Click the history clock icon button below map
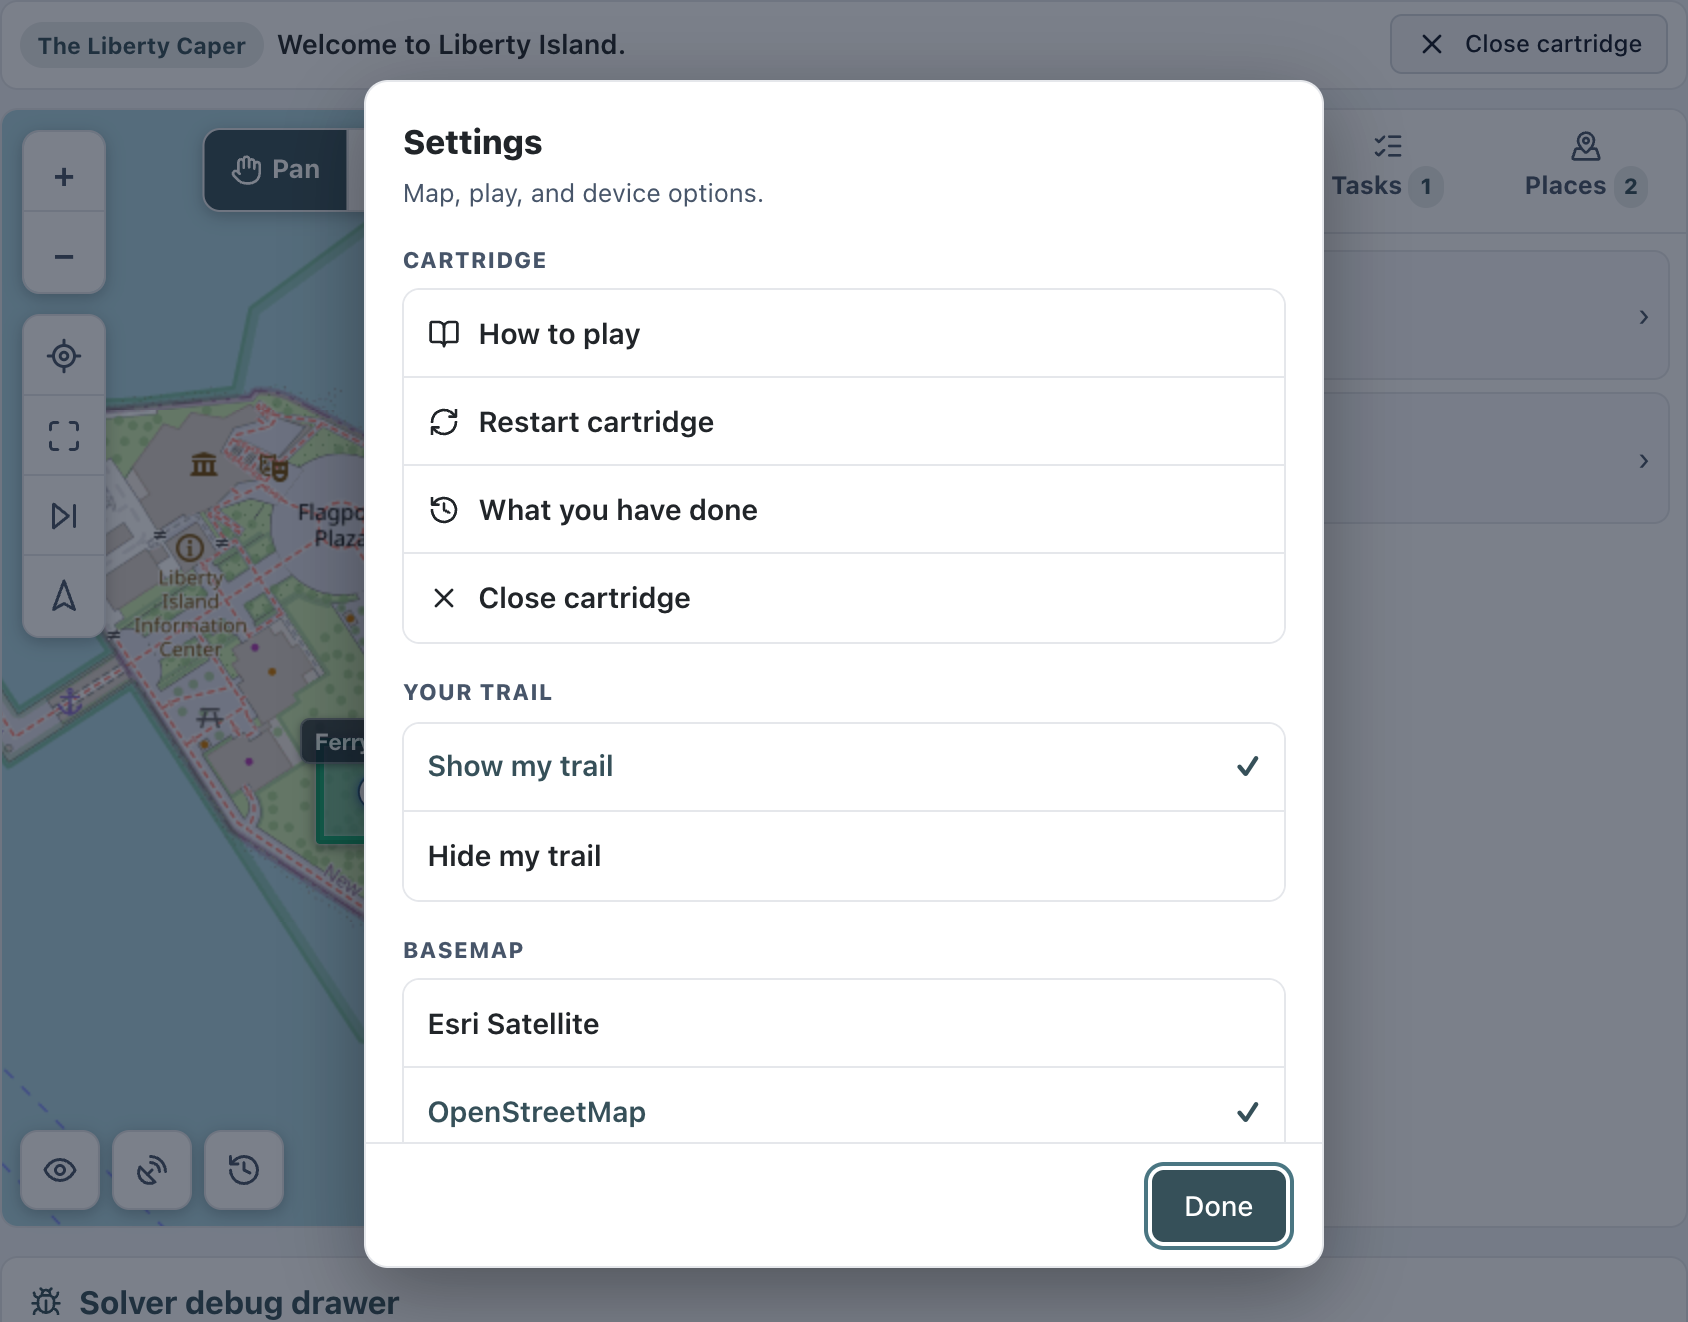Screen dimensions: 1688x1322 [x=244, y=1170]
